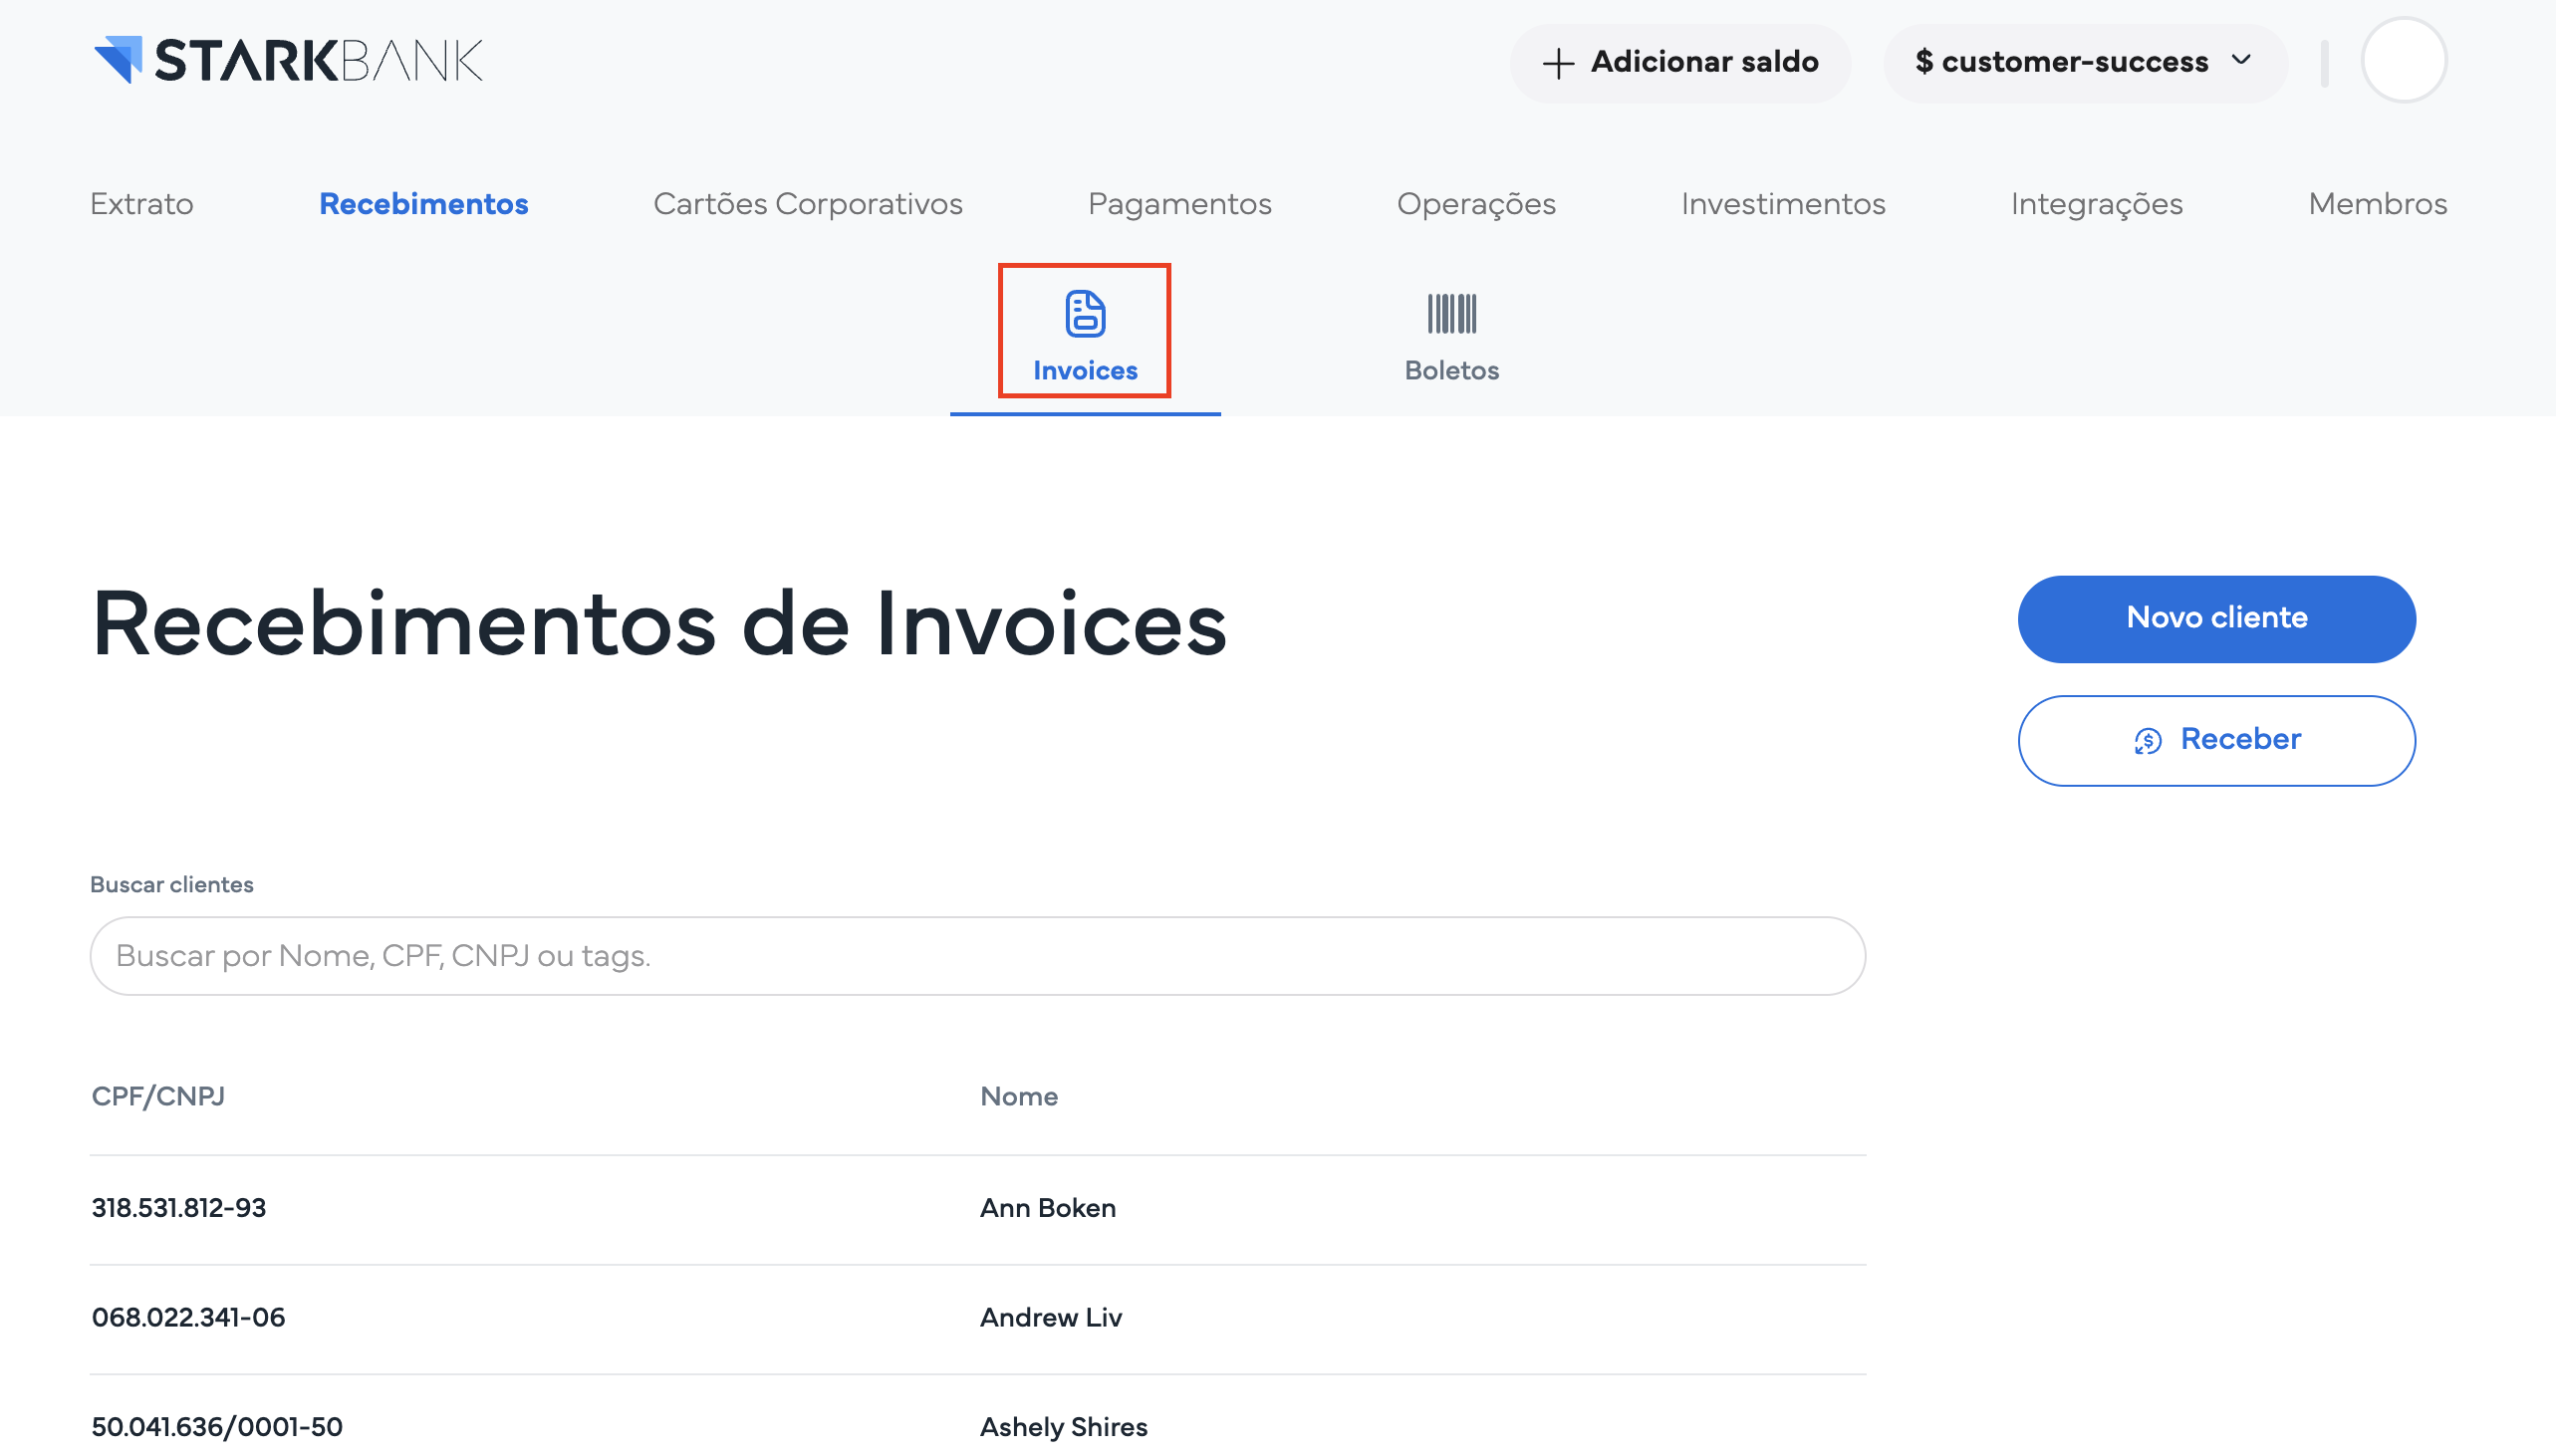
Task: Click the Stark Bank logo
Action: (288, 60)
